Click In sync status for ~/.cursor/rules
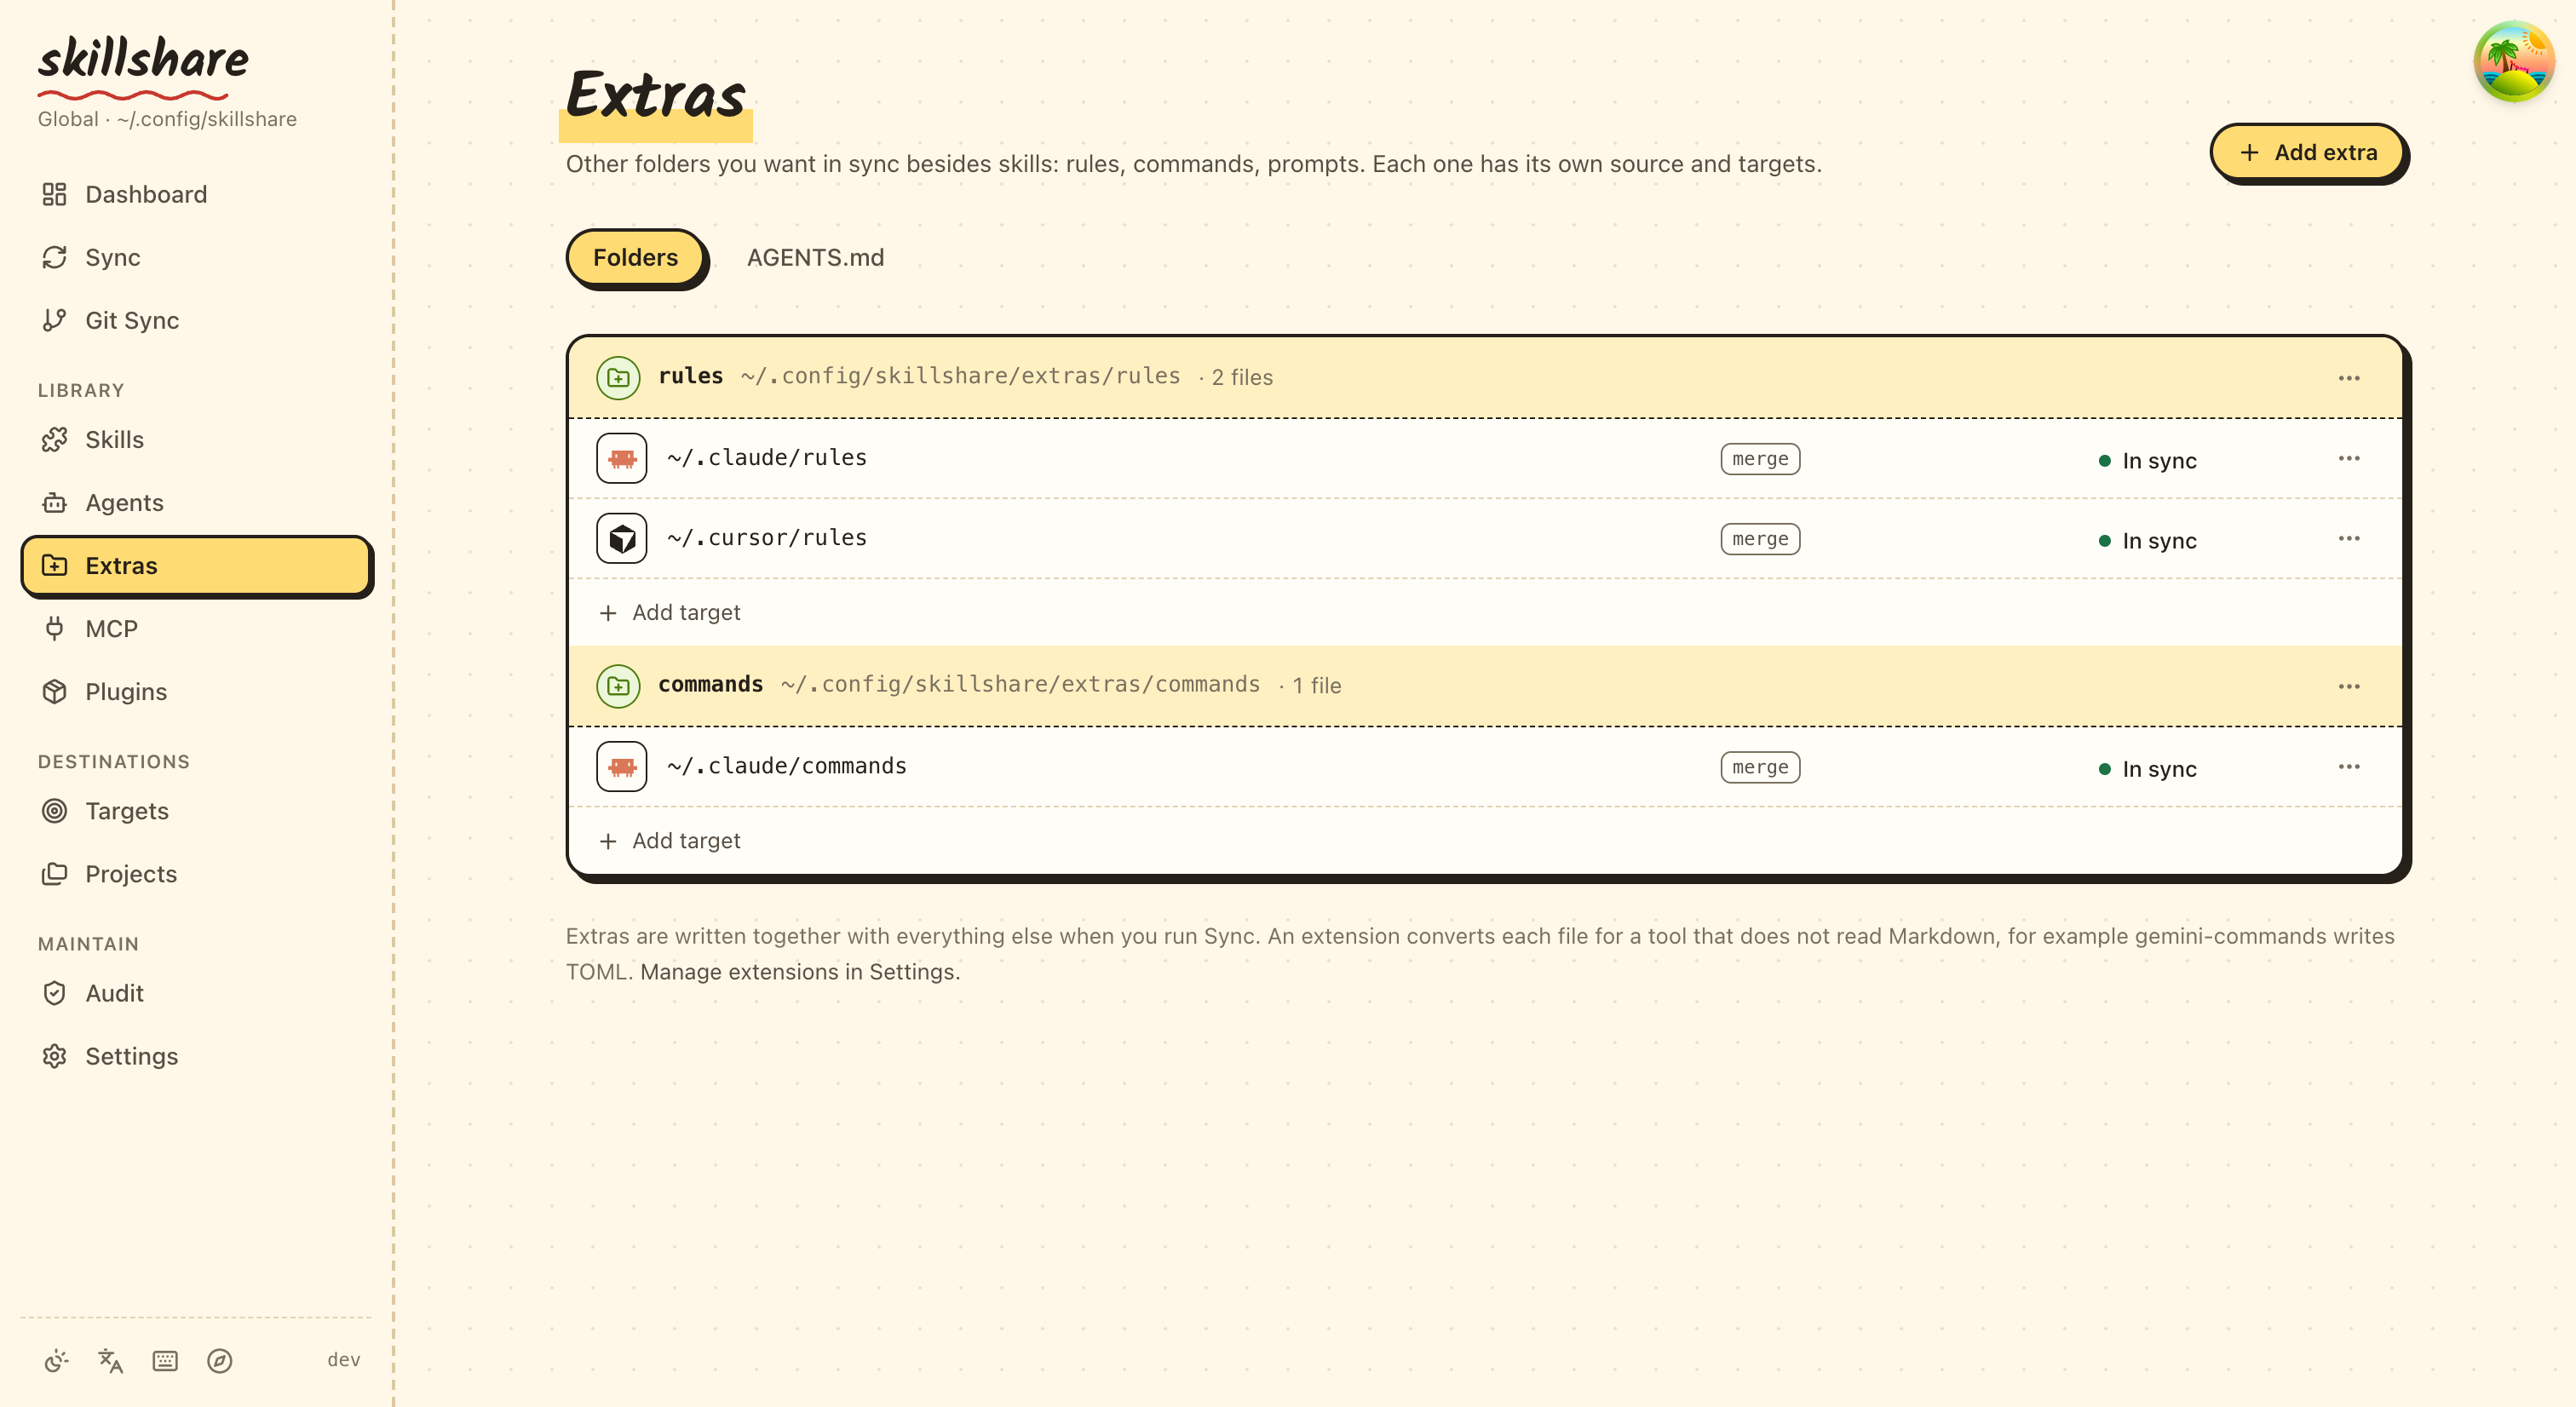 2147,541
